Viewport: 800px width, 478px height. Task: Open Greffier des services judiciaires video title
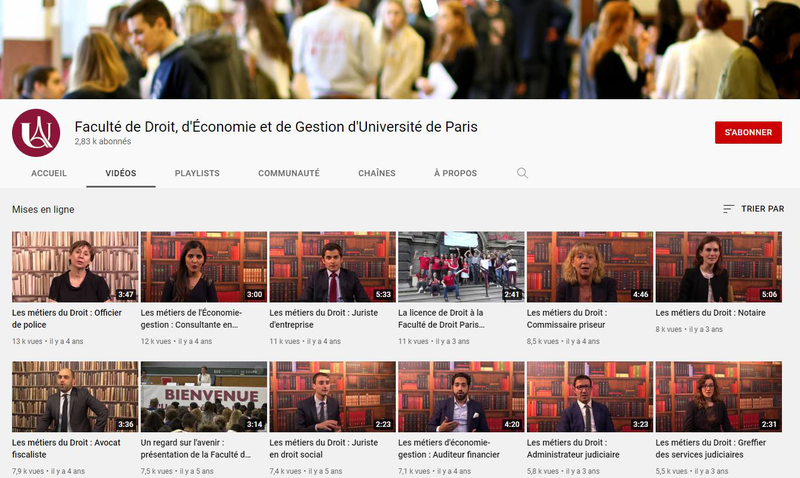pyautogui.click(x=711, y=448)
